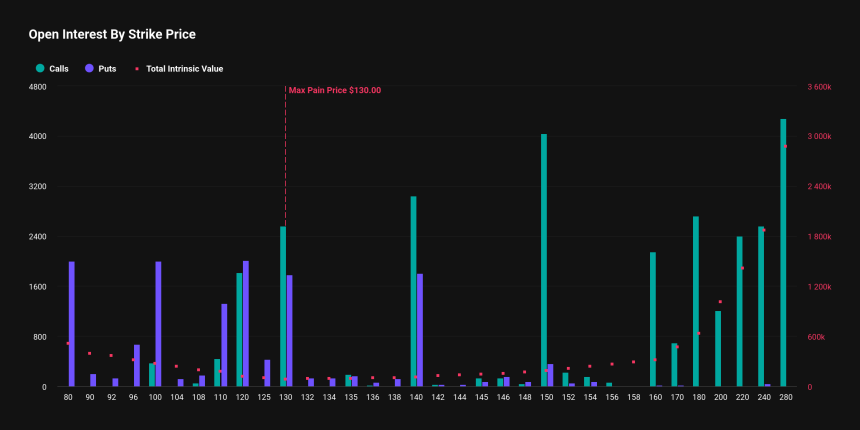This screenshot has height=430, width=860.
Task: Click the red intrinsic value dot above strike 280
Action: click(785, 146)
